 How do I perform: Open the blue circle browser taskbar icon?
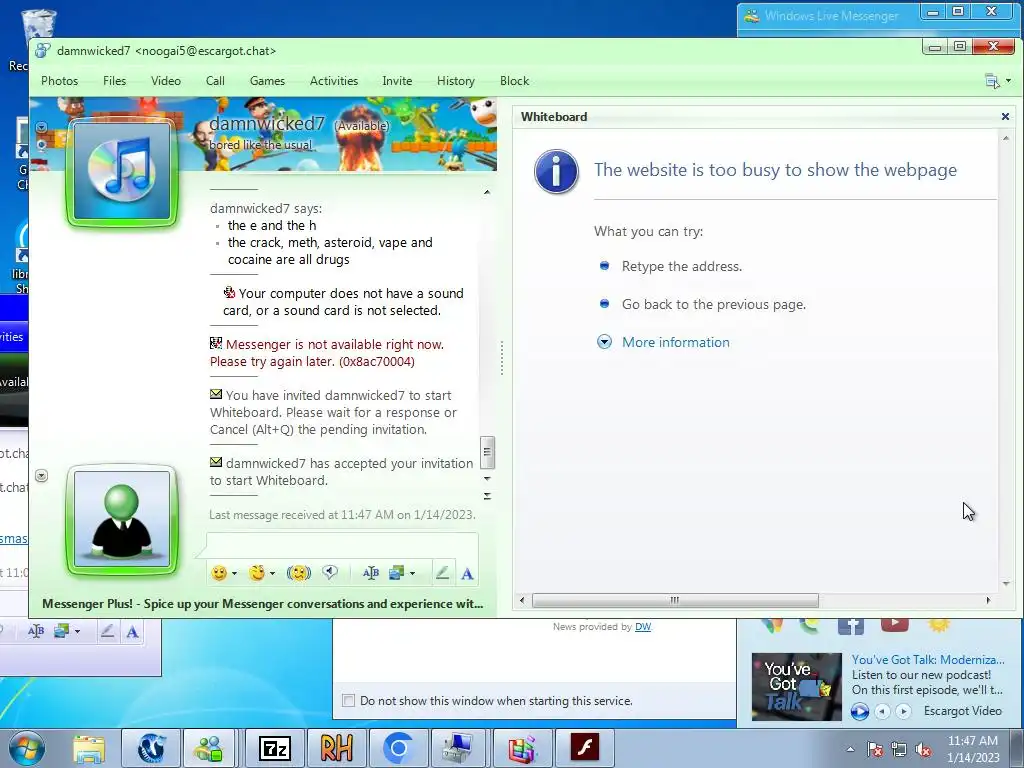[398, 748]
